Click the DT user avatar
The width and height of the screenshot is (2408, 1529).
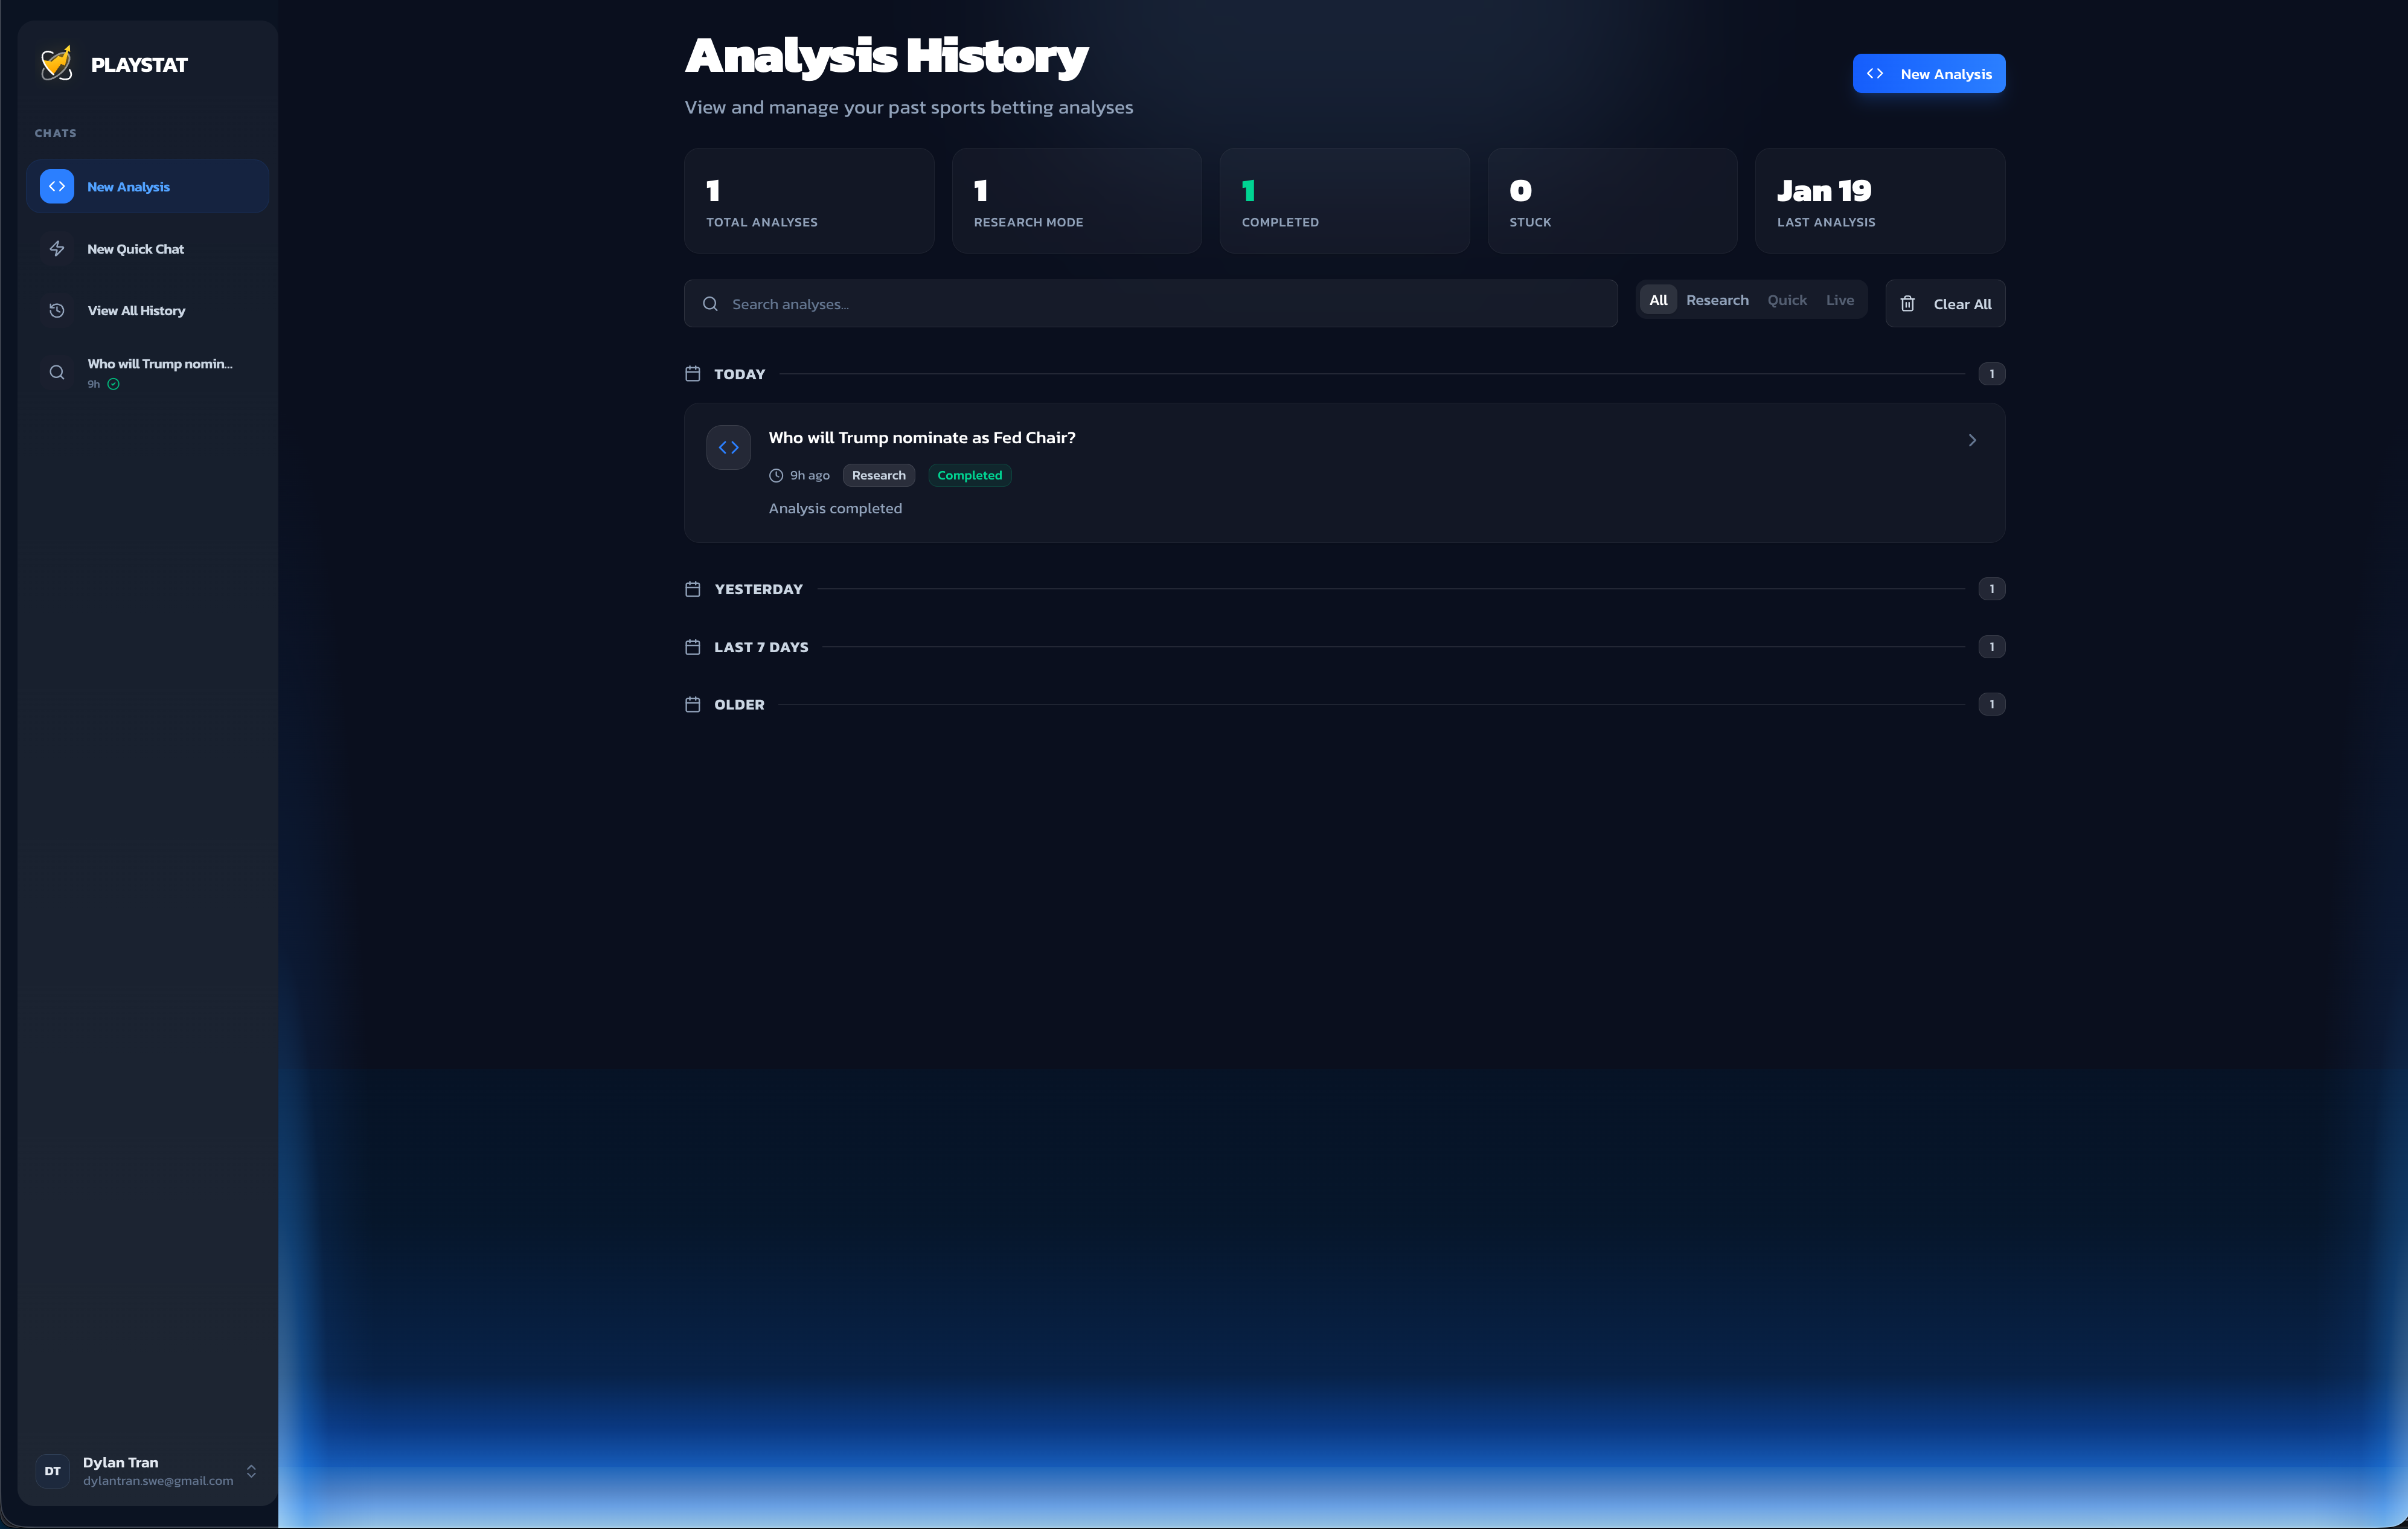52,1470
